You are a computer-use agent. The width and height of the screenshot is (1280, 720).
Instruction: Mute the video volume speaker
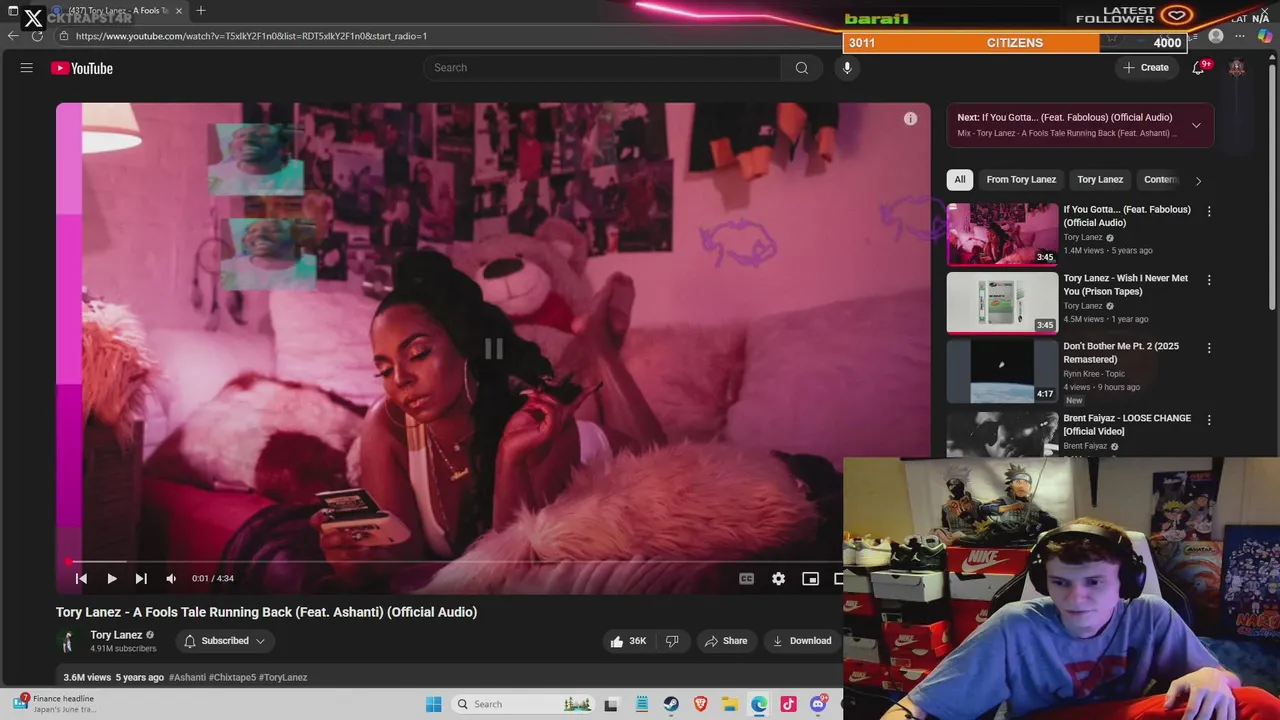coord(171,579)
